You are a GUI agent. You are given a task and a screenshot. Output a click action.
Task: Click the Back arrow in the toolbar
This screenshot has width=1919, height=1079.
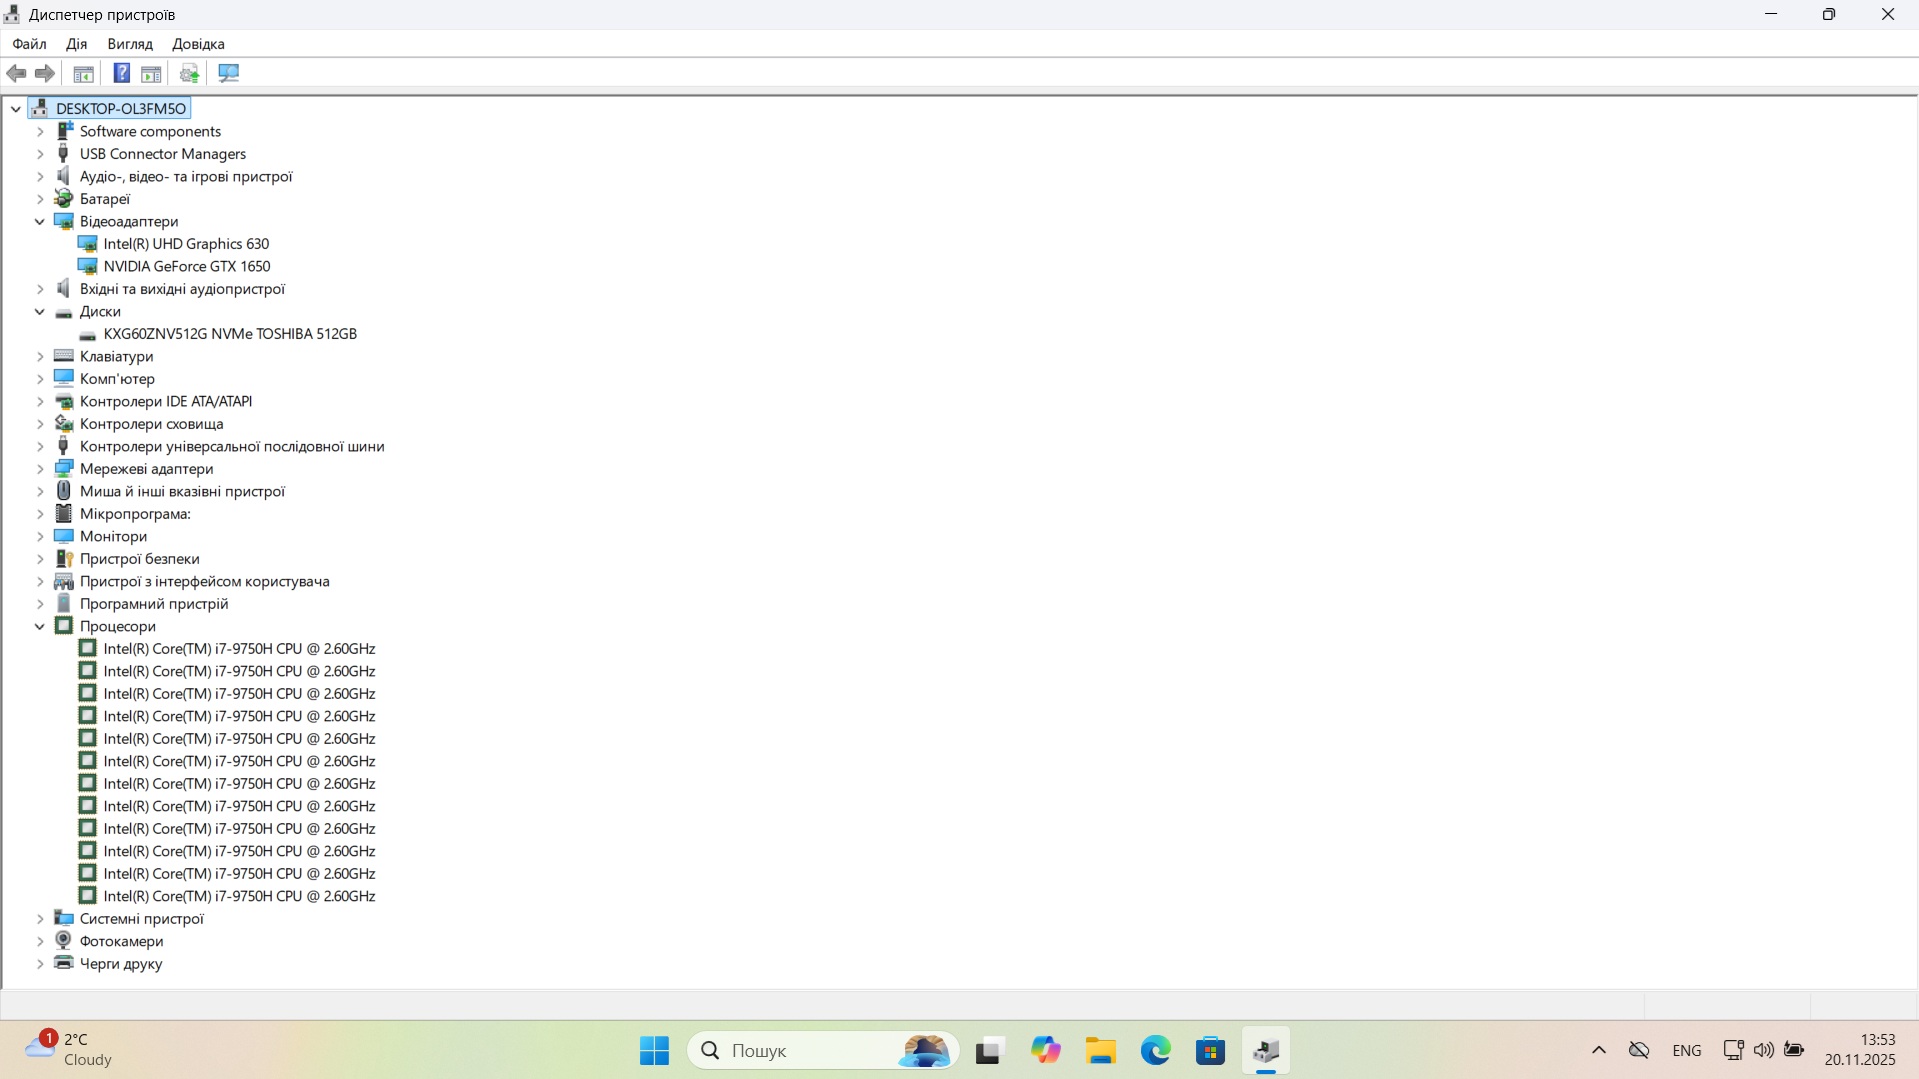pos(16,73)
